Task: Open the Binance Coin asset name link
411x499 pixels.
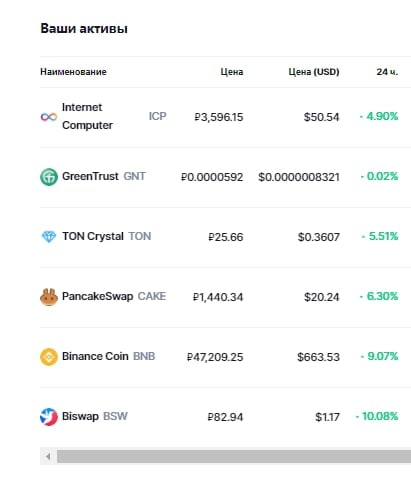Action: [95, 356]
